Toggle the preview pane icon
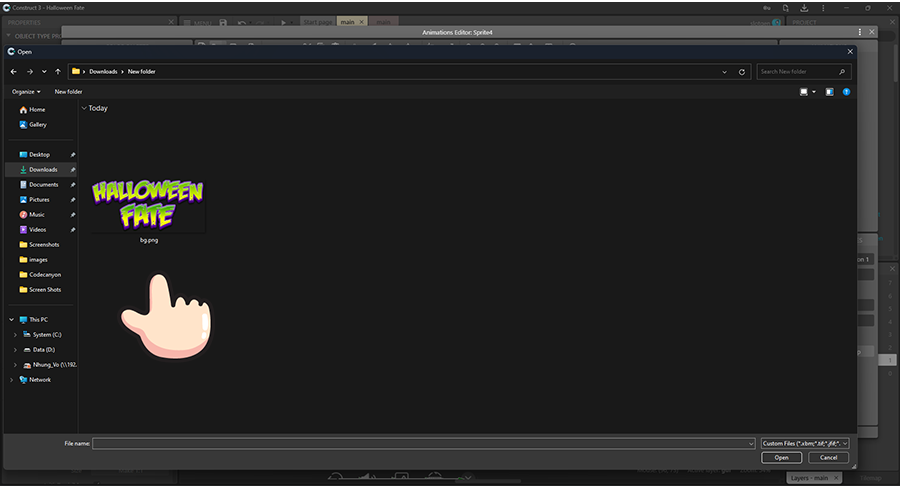 tap(829, 92)
